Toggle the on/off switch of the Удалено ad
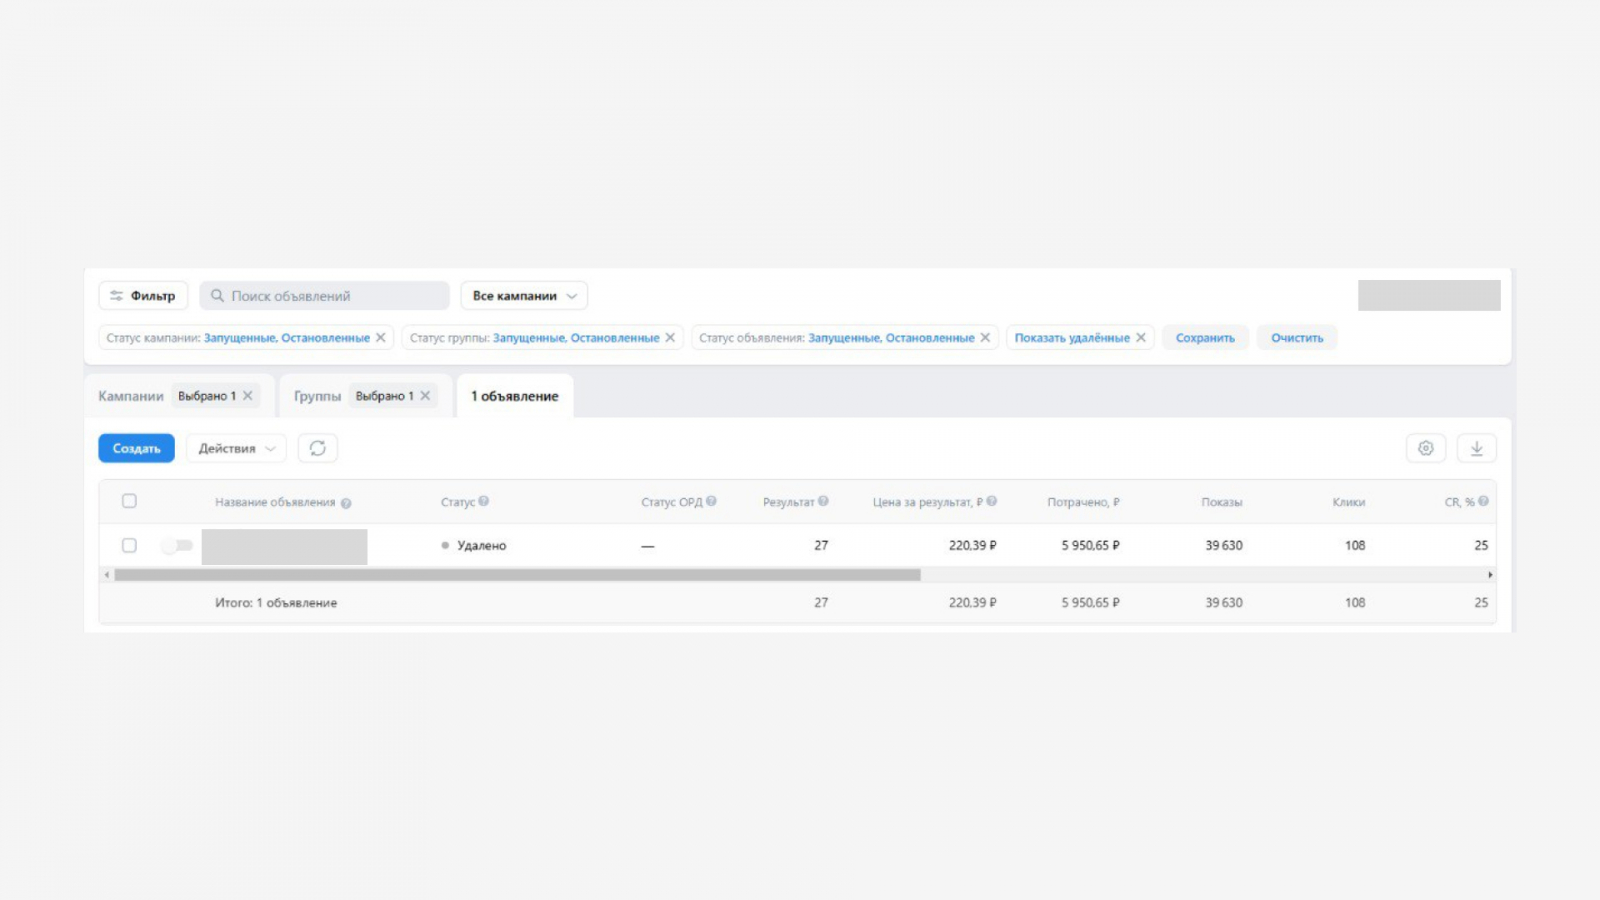 [177, 545]
